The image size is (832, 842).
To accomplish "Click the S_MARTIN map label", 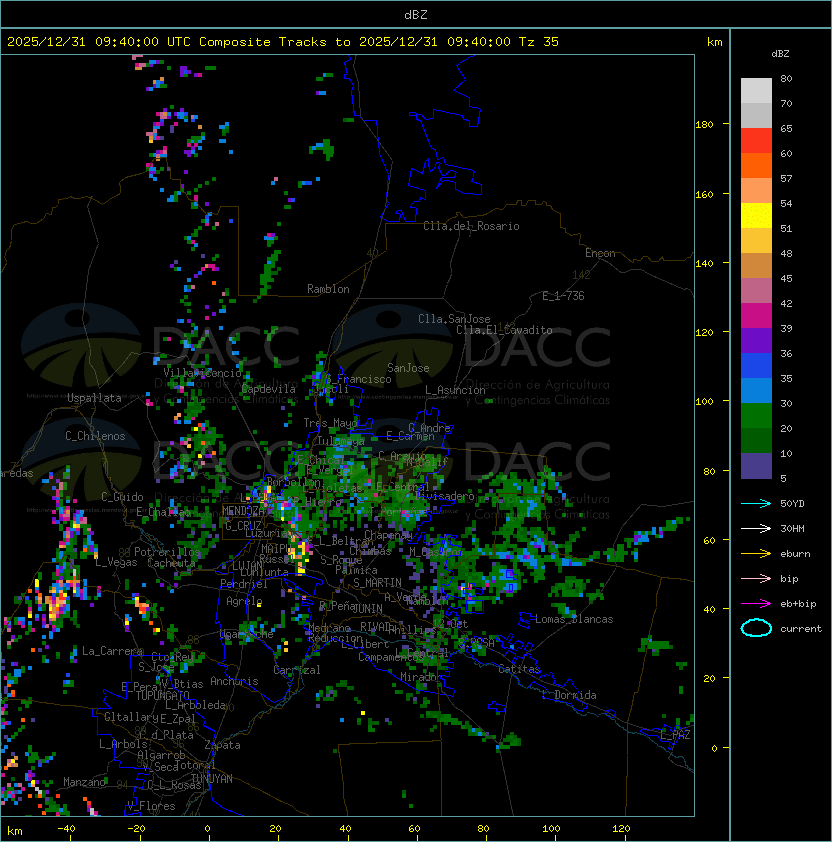I will [x=378, y=583].
